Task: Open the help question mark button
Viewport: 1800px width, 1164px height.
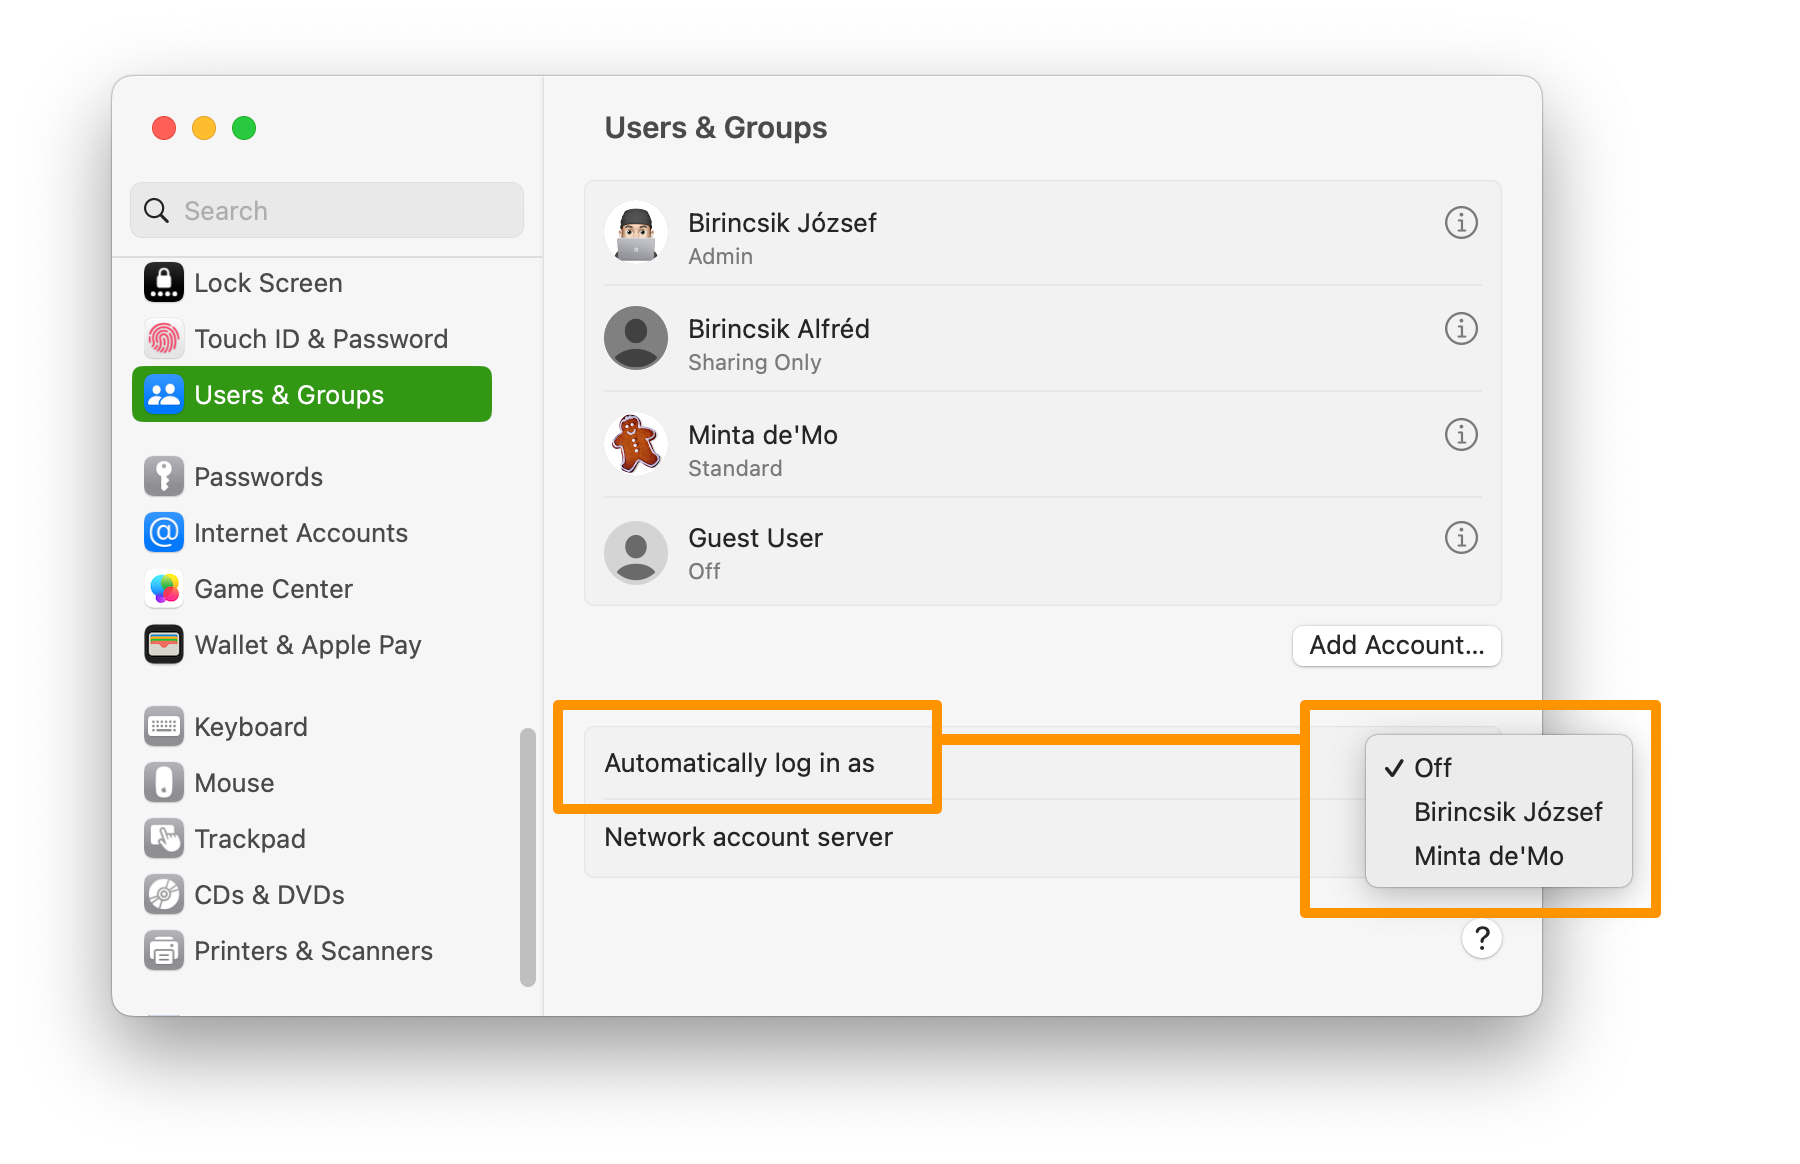Action: (1482, 938)
